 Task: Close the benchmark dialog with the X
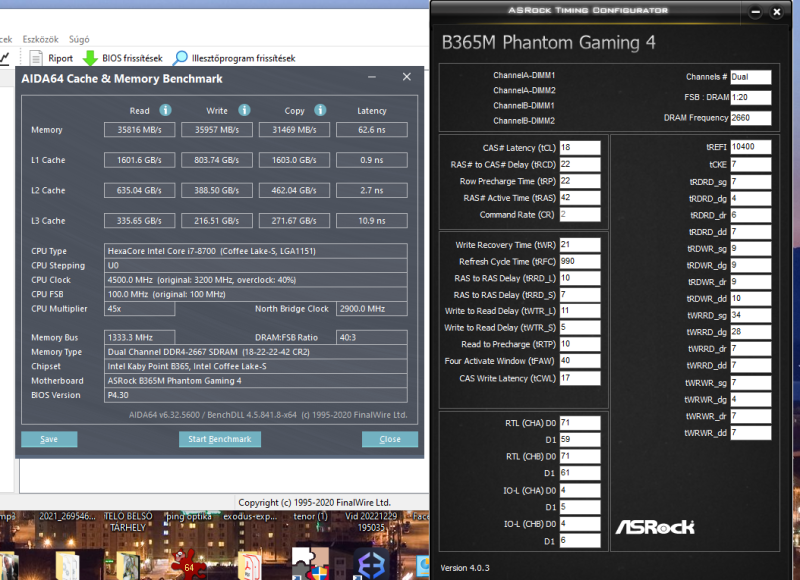[x=407, y=77]
